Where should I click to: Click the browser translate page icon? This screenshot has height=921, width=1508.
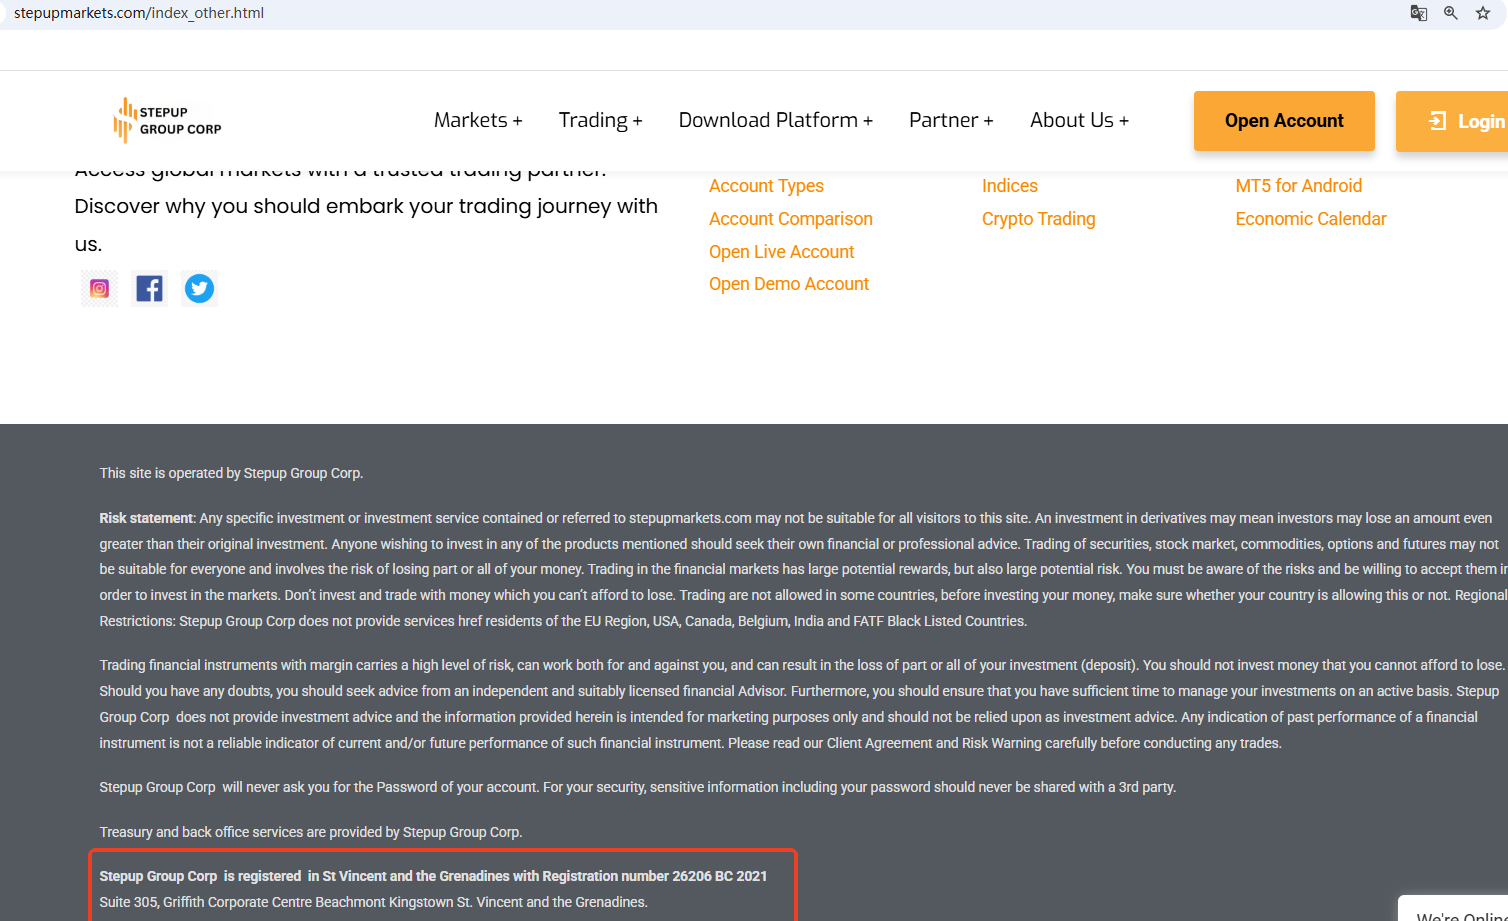click(1418, 13)
